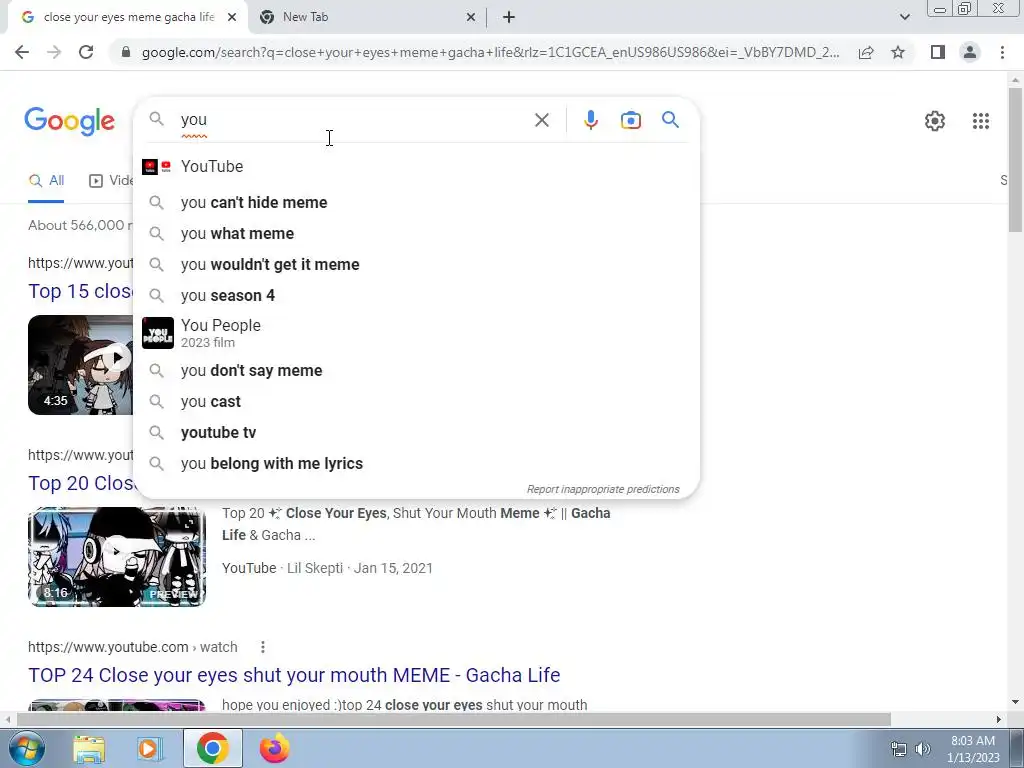Open Search by image camera icon
Image resolution: width=1024 pixels, height=768 pixels.
630,120
